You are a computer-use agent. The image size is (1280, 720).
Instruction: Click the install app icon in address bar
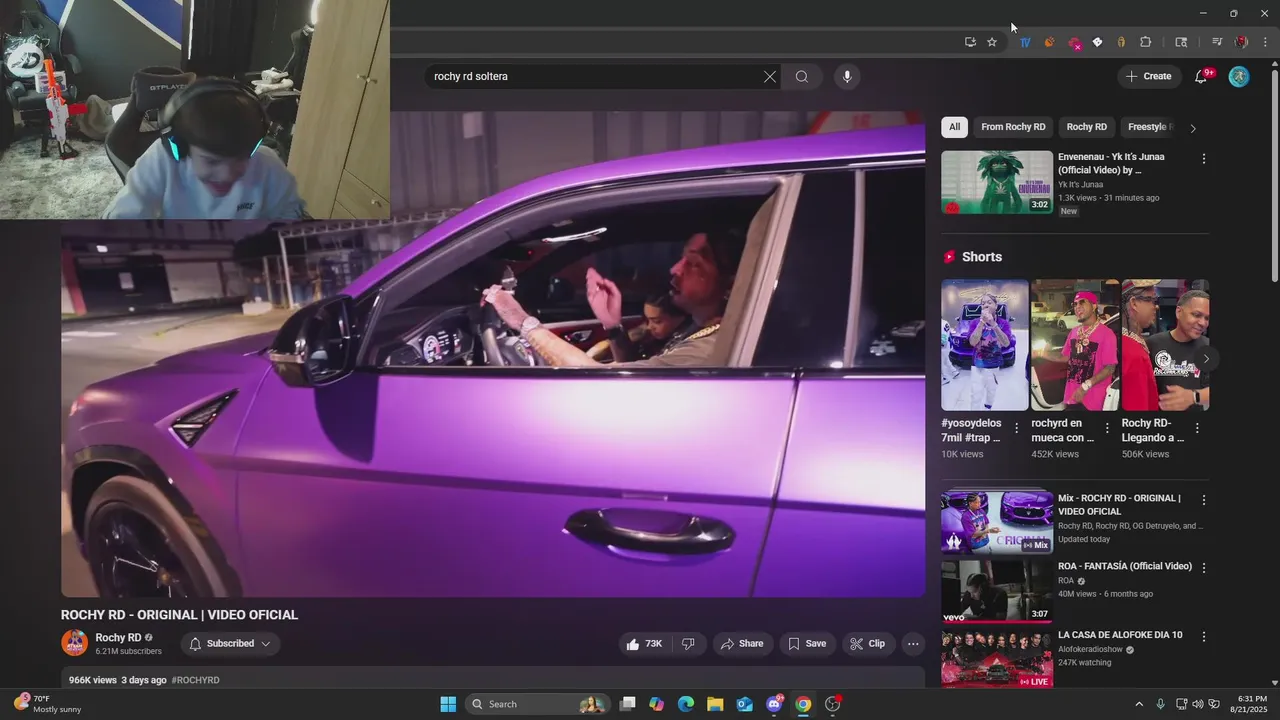point(970,42)
